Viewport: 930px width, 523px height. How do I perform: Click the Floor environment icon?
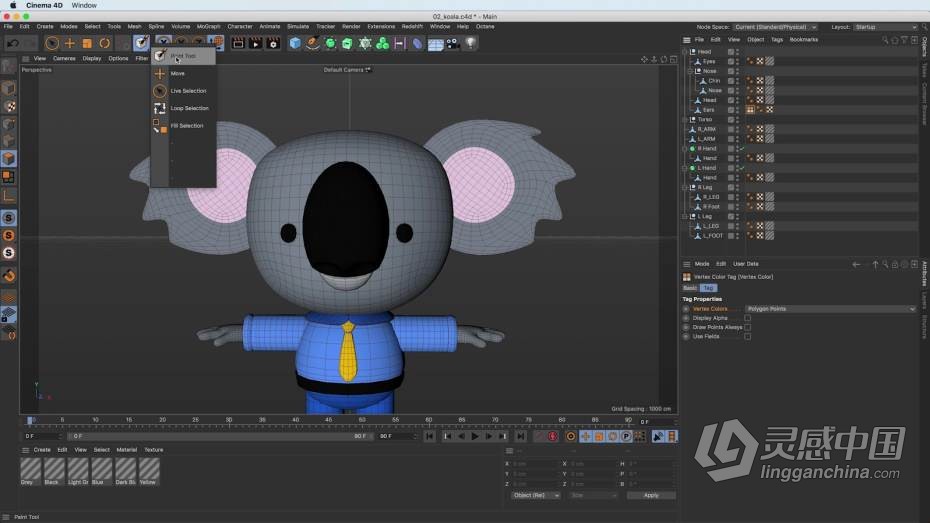pyautogui.click(x=435, y=44)
